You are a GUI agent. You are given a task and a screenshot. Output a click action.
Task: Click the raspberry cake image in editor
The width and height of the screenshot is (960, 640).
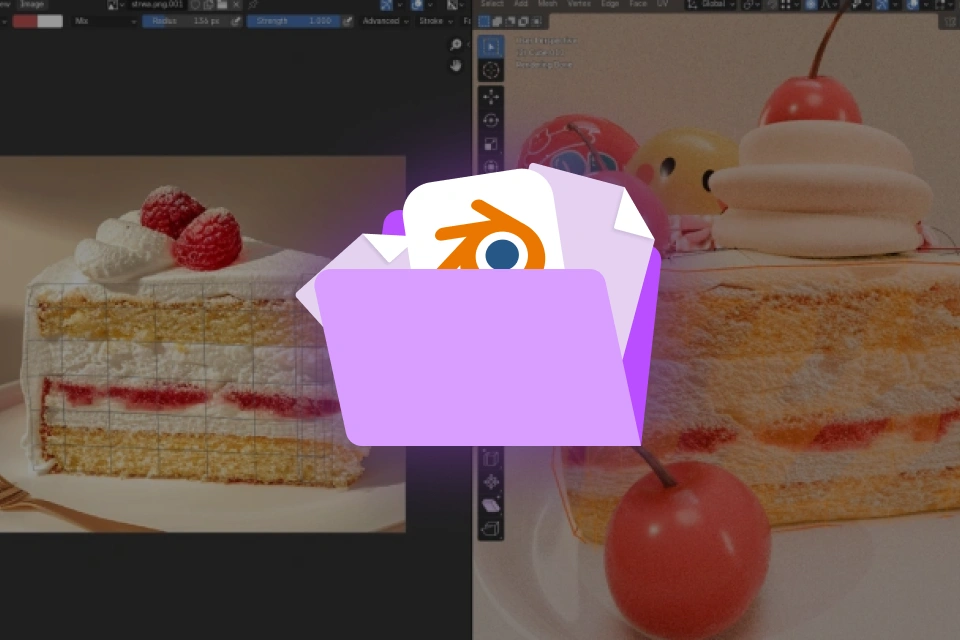[202, 344]
